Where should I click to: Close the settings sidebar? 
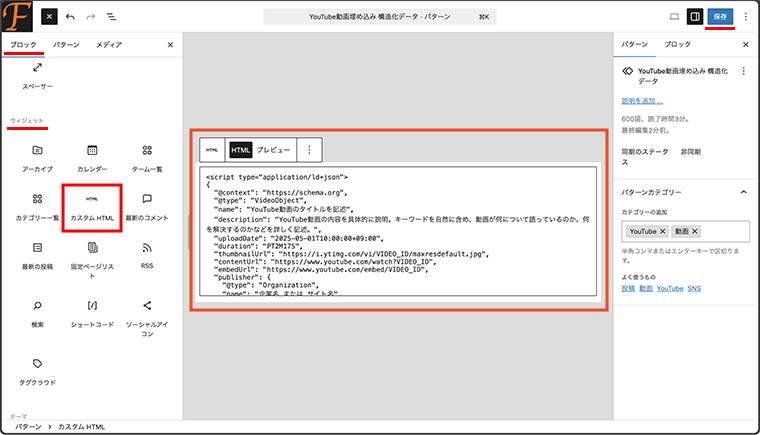coord(745,45)
